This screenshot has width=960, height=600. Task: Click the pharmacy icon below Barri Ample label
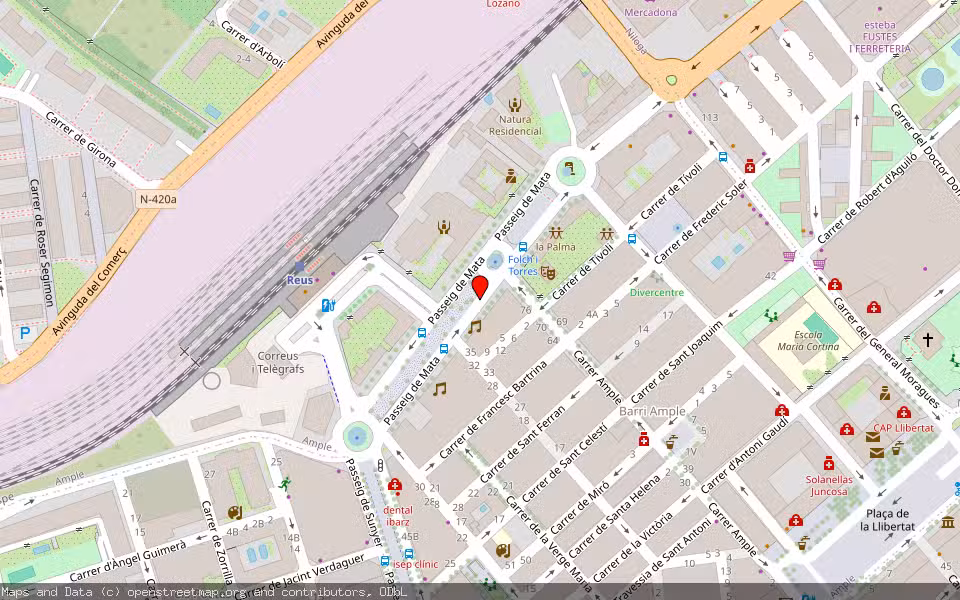click(x=643, y=440)
